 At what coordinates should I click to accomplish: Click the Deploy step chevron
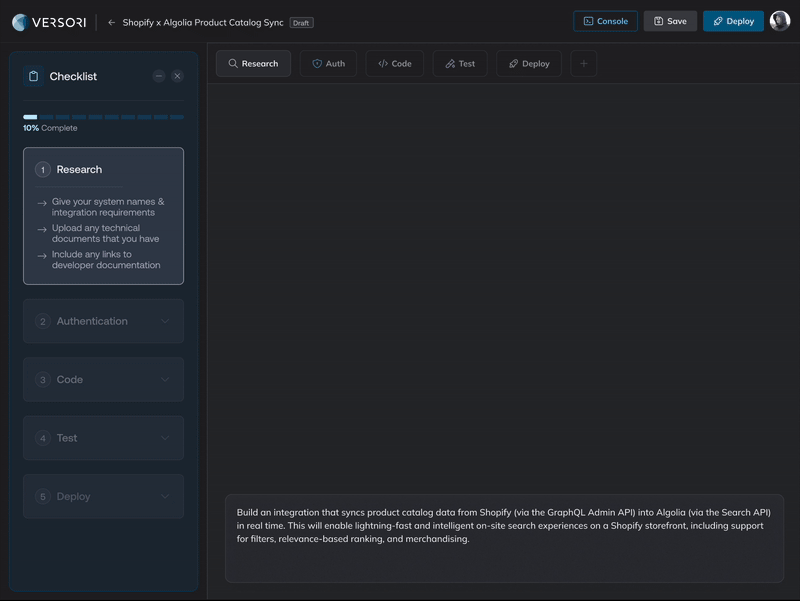(x=165, y=496)
